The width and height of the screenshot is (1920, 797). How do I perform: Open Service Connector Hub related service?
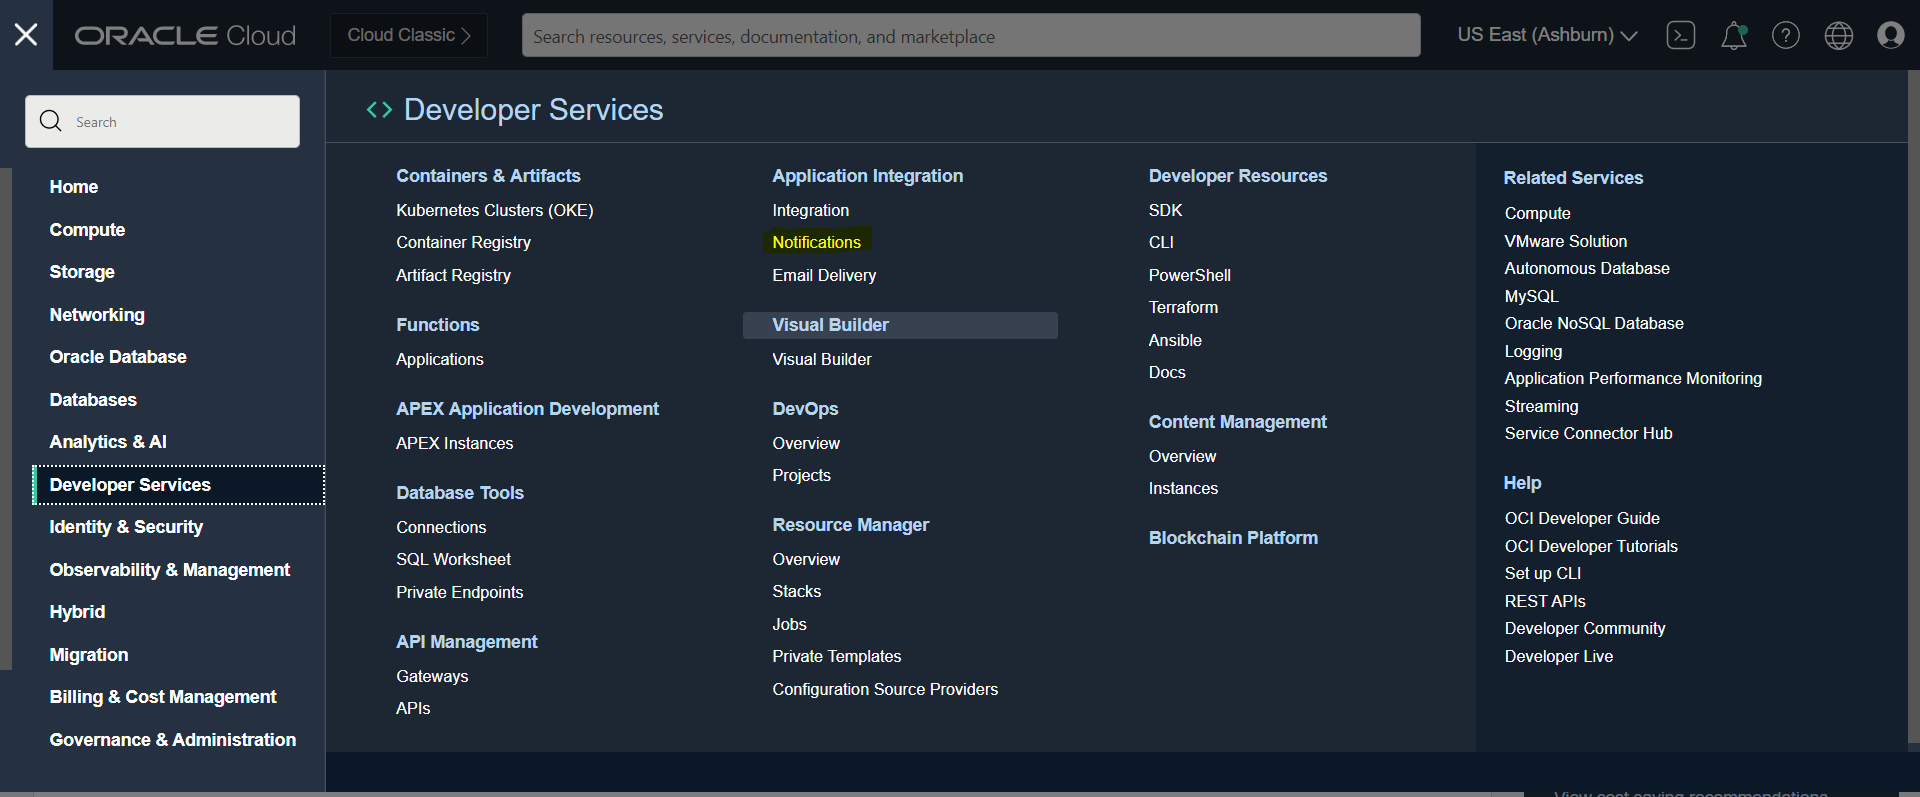tap(1588, 433)
